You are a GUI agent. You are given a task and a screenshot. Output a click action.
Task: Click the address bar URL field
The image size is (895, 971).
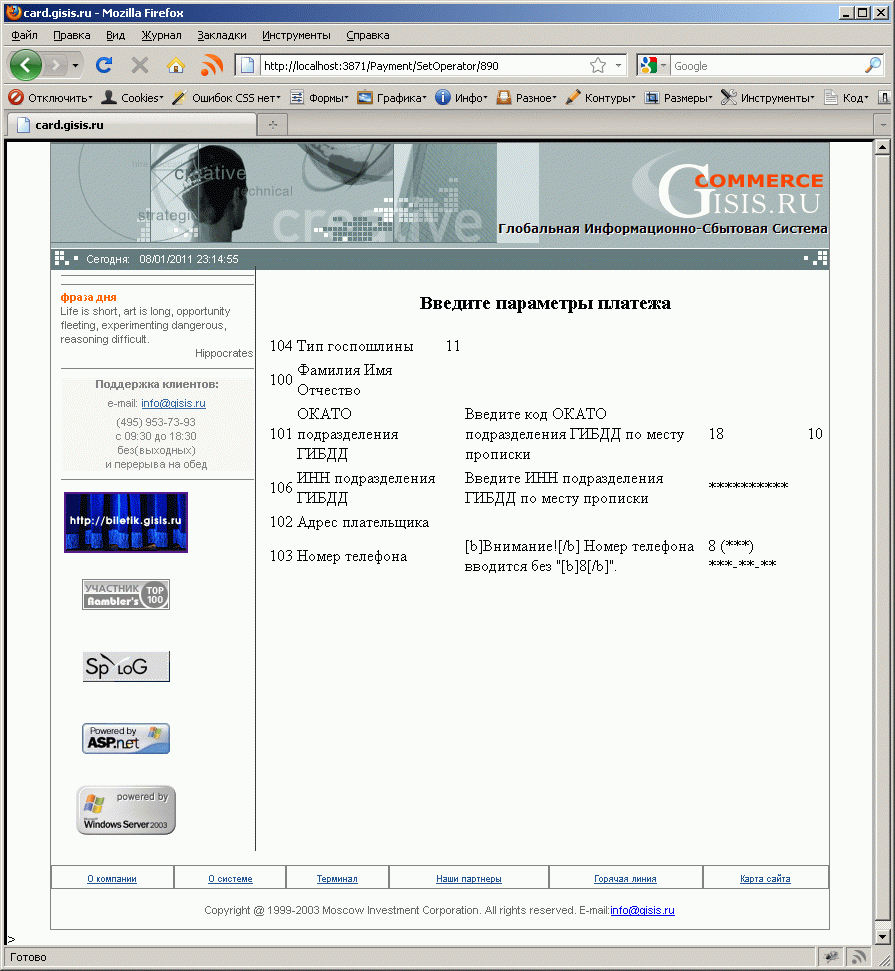pyautogui.click(x=424, y=66)
